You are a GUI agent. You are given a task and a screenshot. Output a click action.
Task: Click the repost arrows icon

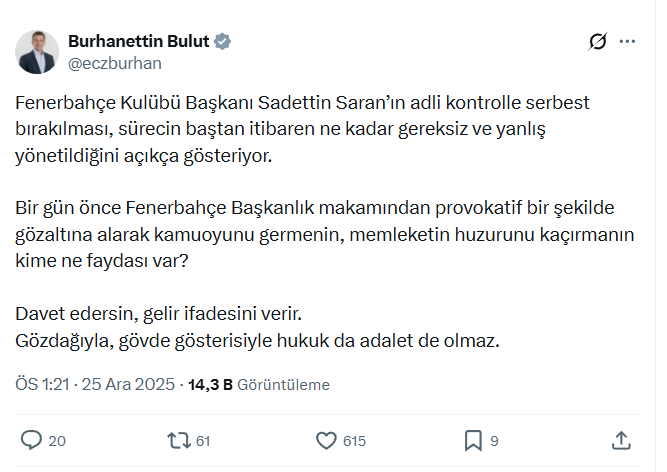pyautogui.click(x=178, y=440)
